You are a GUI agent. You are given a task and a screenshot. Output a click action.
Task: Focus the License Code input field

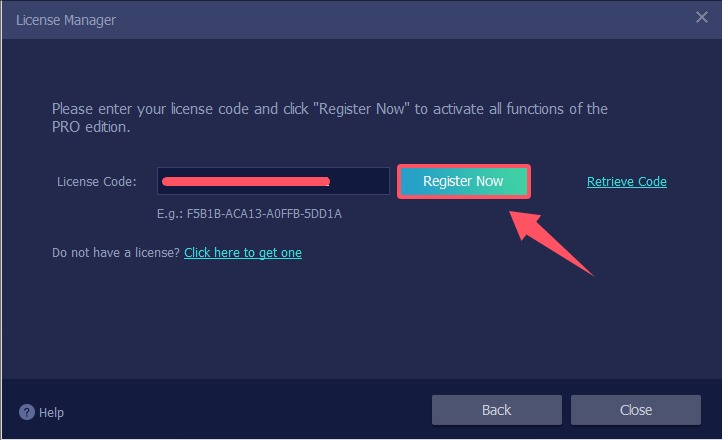273,181
